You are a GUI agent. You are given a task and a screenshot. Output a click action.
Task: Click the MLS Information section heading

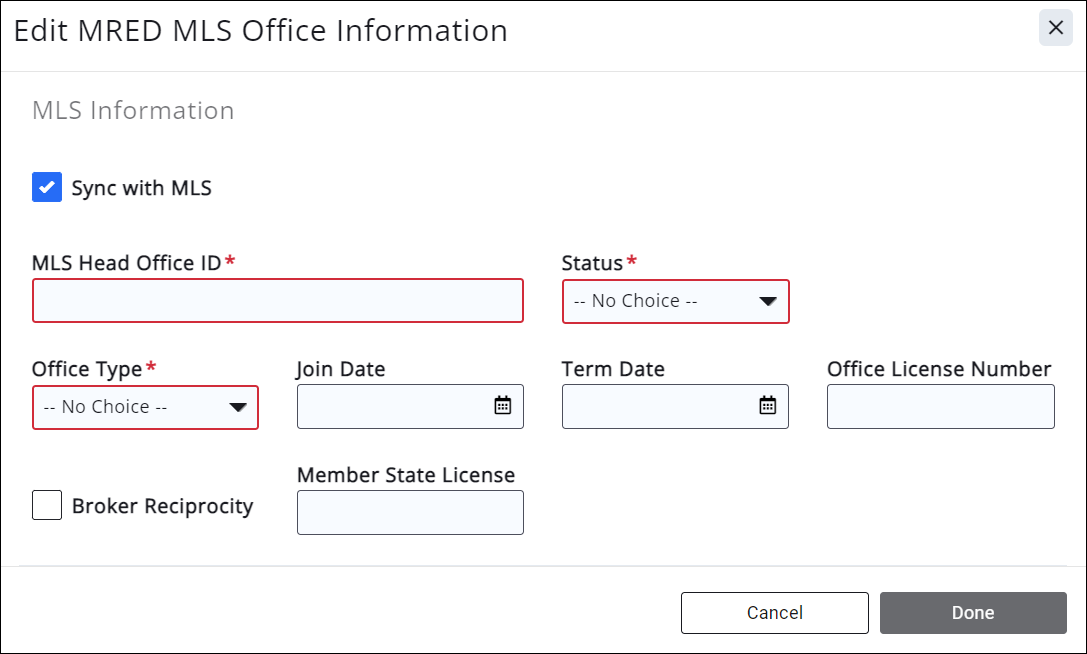pyautogui.click(x=133, y=110)
